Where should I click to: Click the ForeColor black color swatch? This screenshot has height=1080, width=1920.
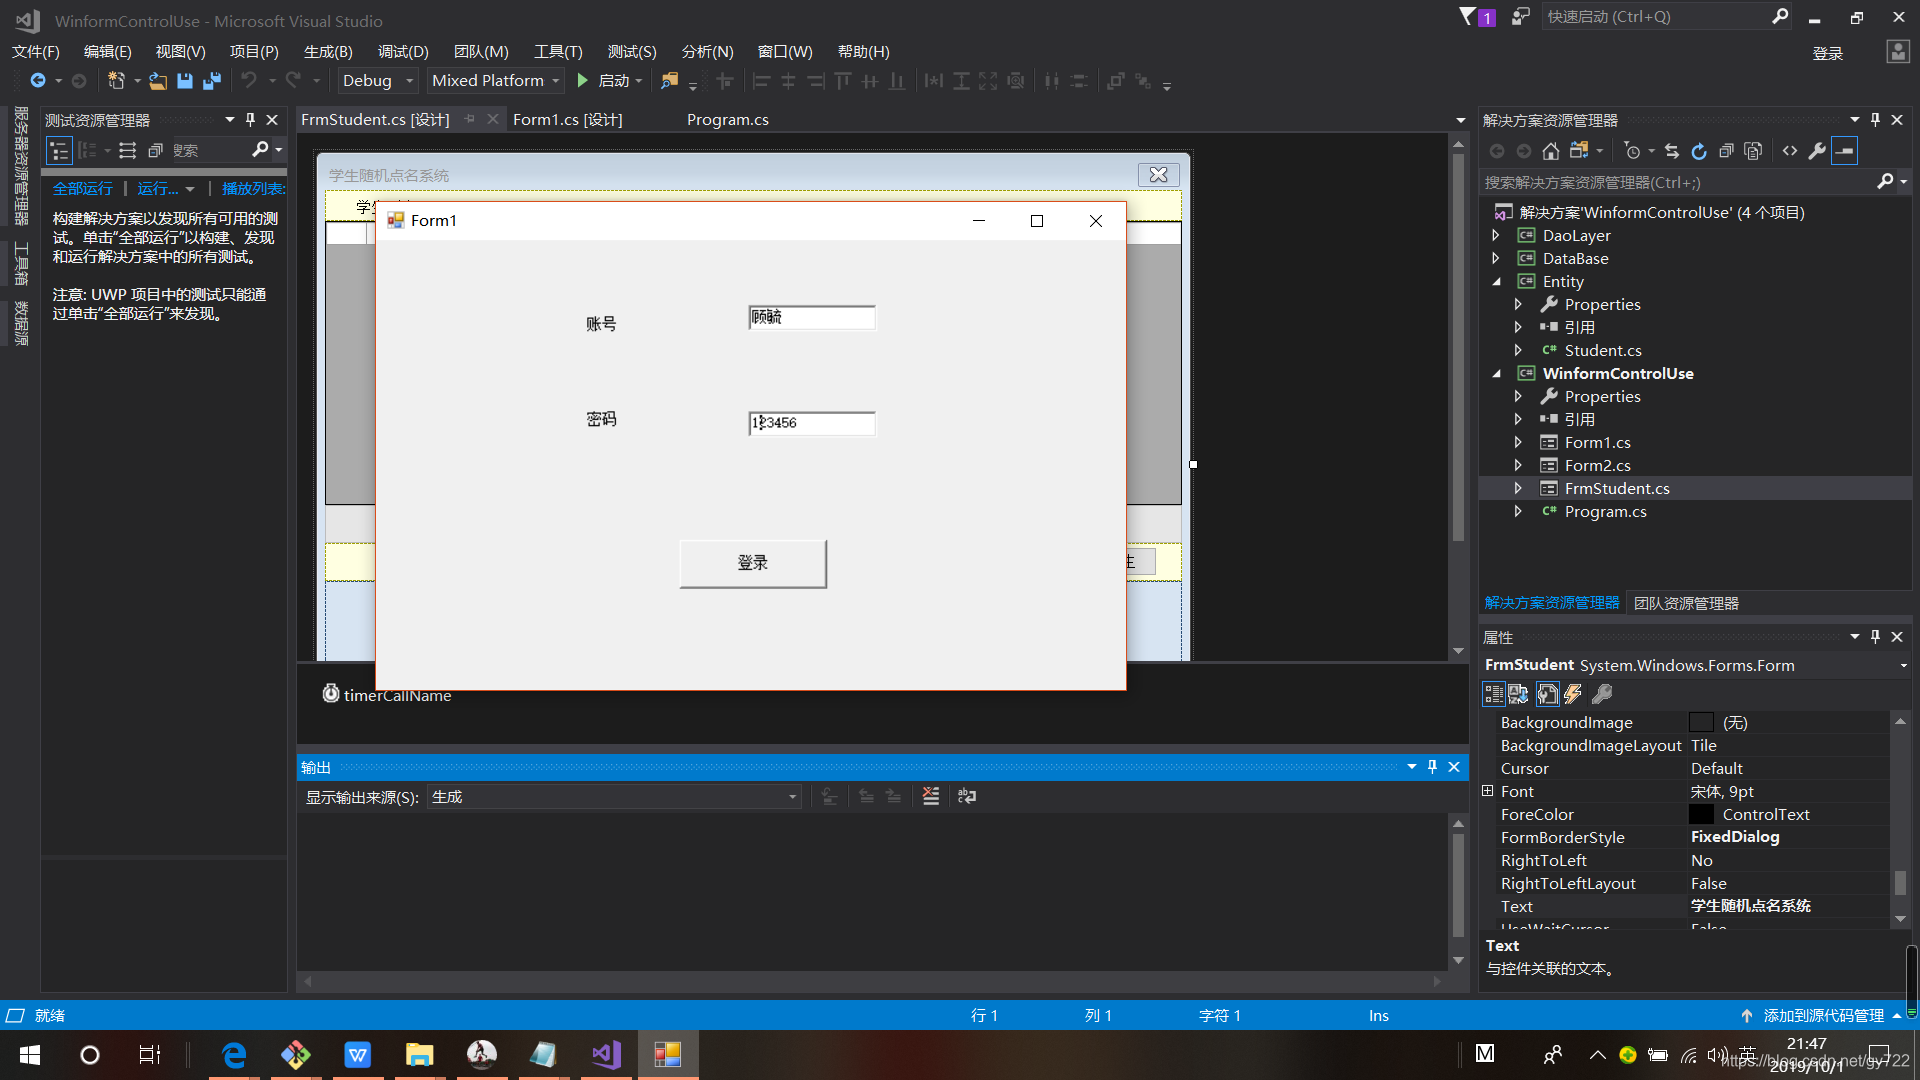(x=1701, y=814)
